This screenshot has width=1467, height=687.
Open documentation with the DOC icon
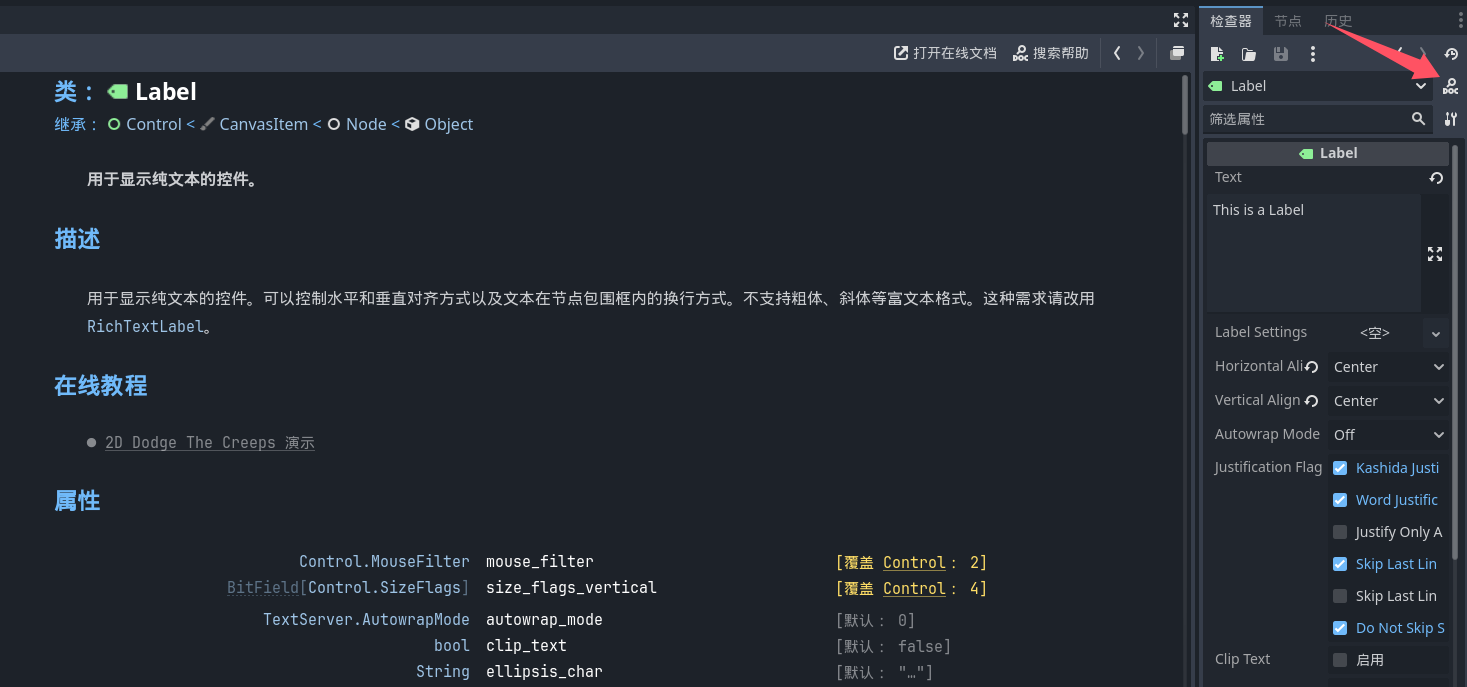(x=1450, y=87)
